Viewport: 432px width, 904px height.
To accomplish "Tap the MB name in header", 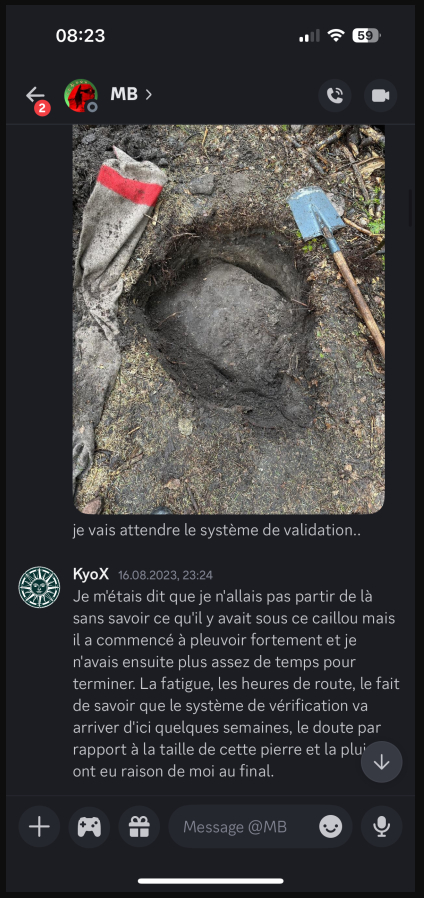I will [x=124, y=94].
